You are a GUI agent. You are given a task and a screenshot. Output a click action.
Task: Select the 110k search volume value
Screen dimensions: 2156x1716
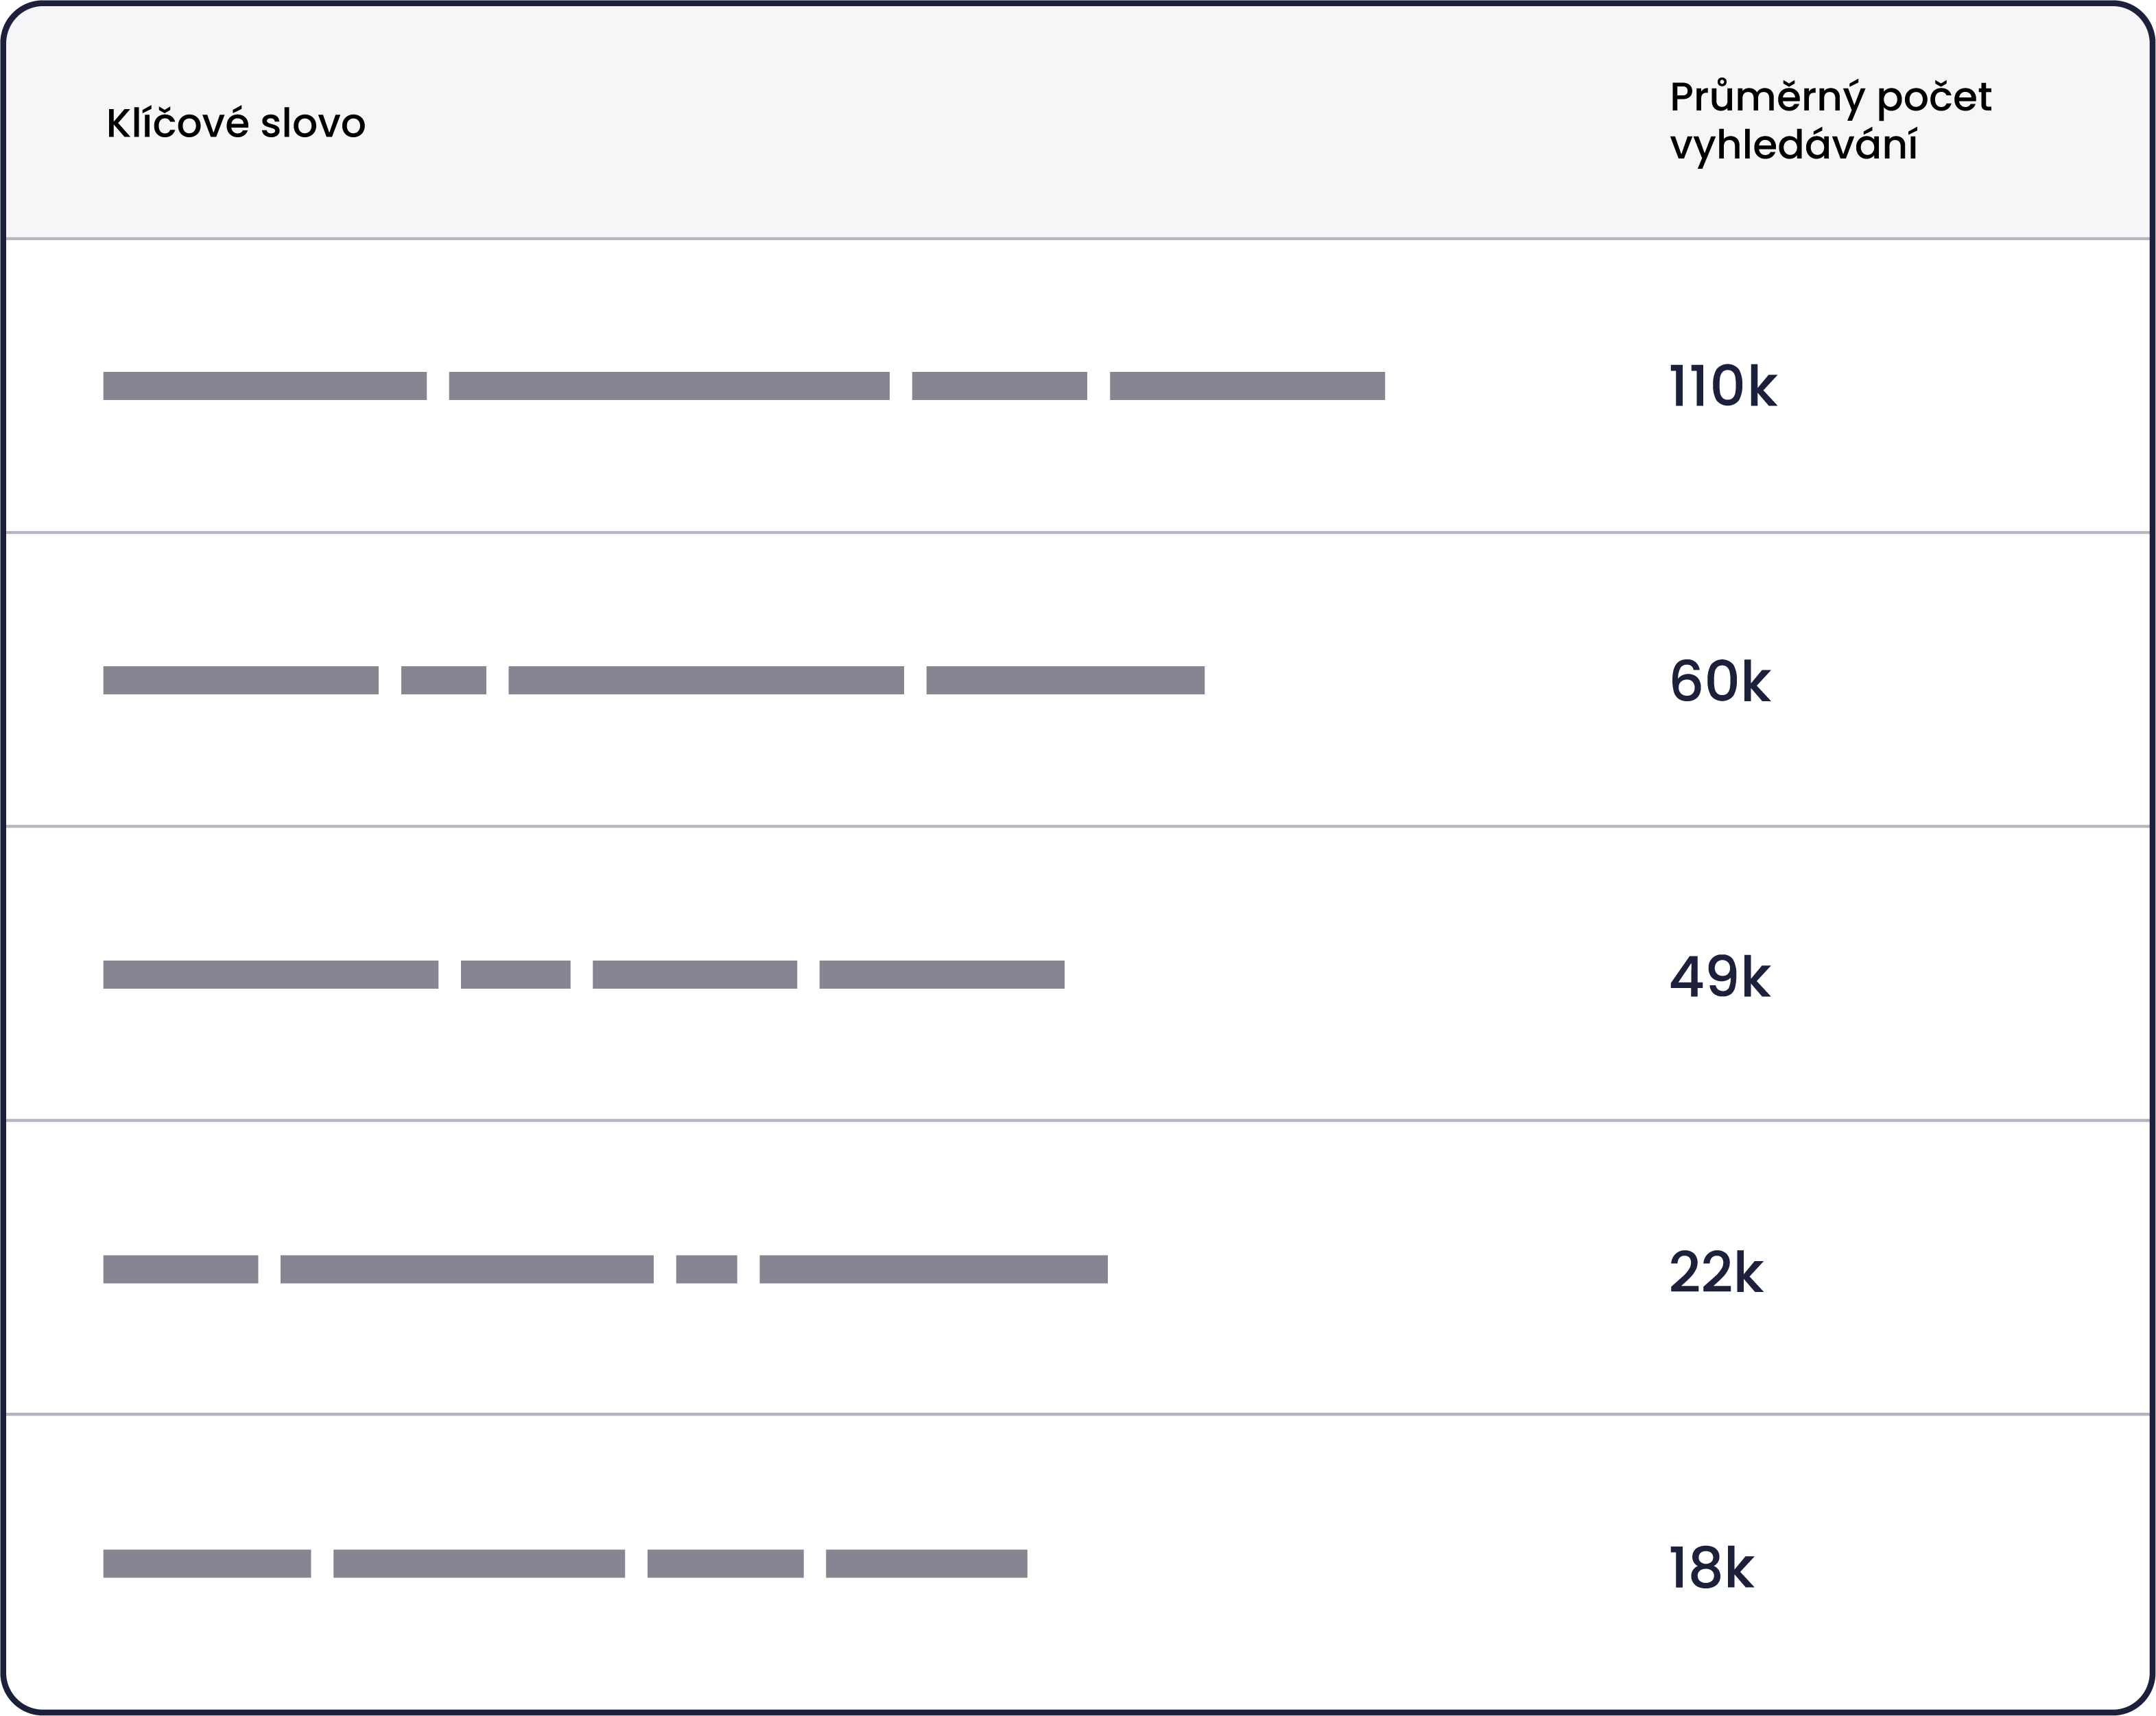1722,387
